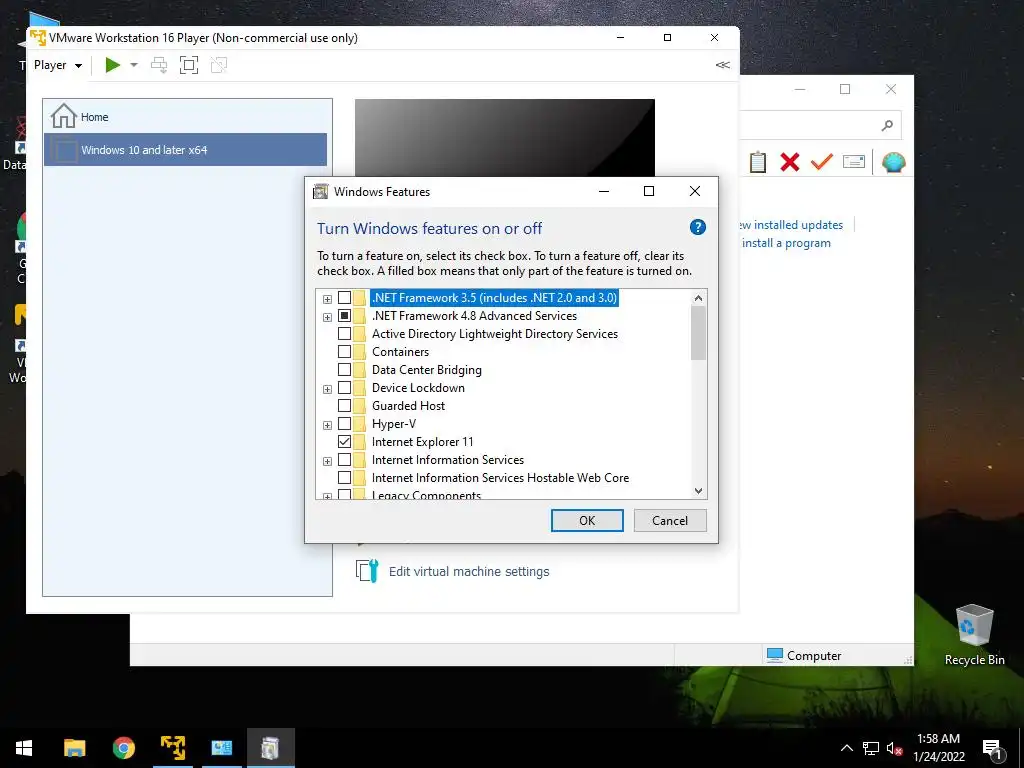
Task: Switch to Windows Features taskbar icon
Action: 271,748
